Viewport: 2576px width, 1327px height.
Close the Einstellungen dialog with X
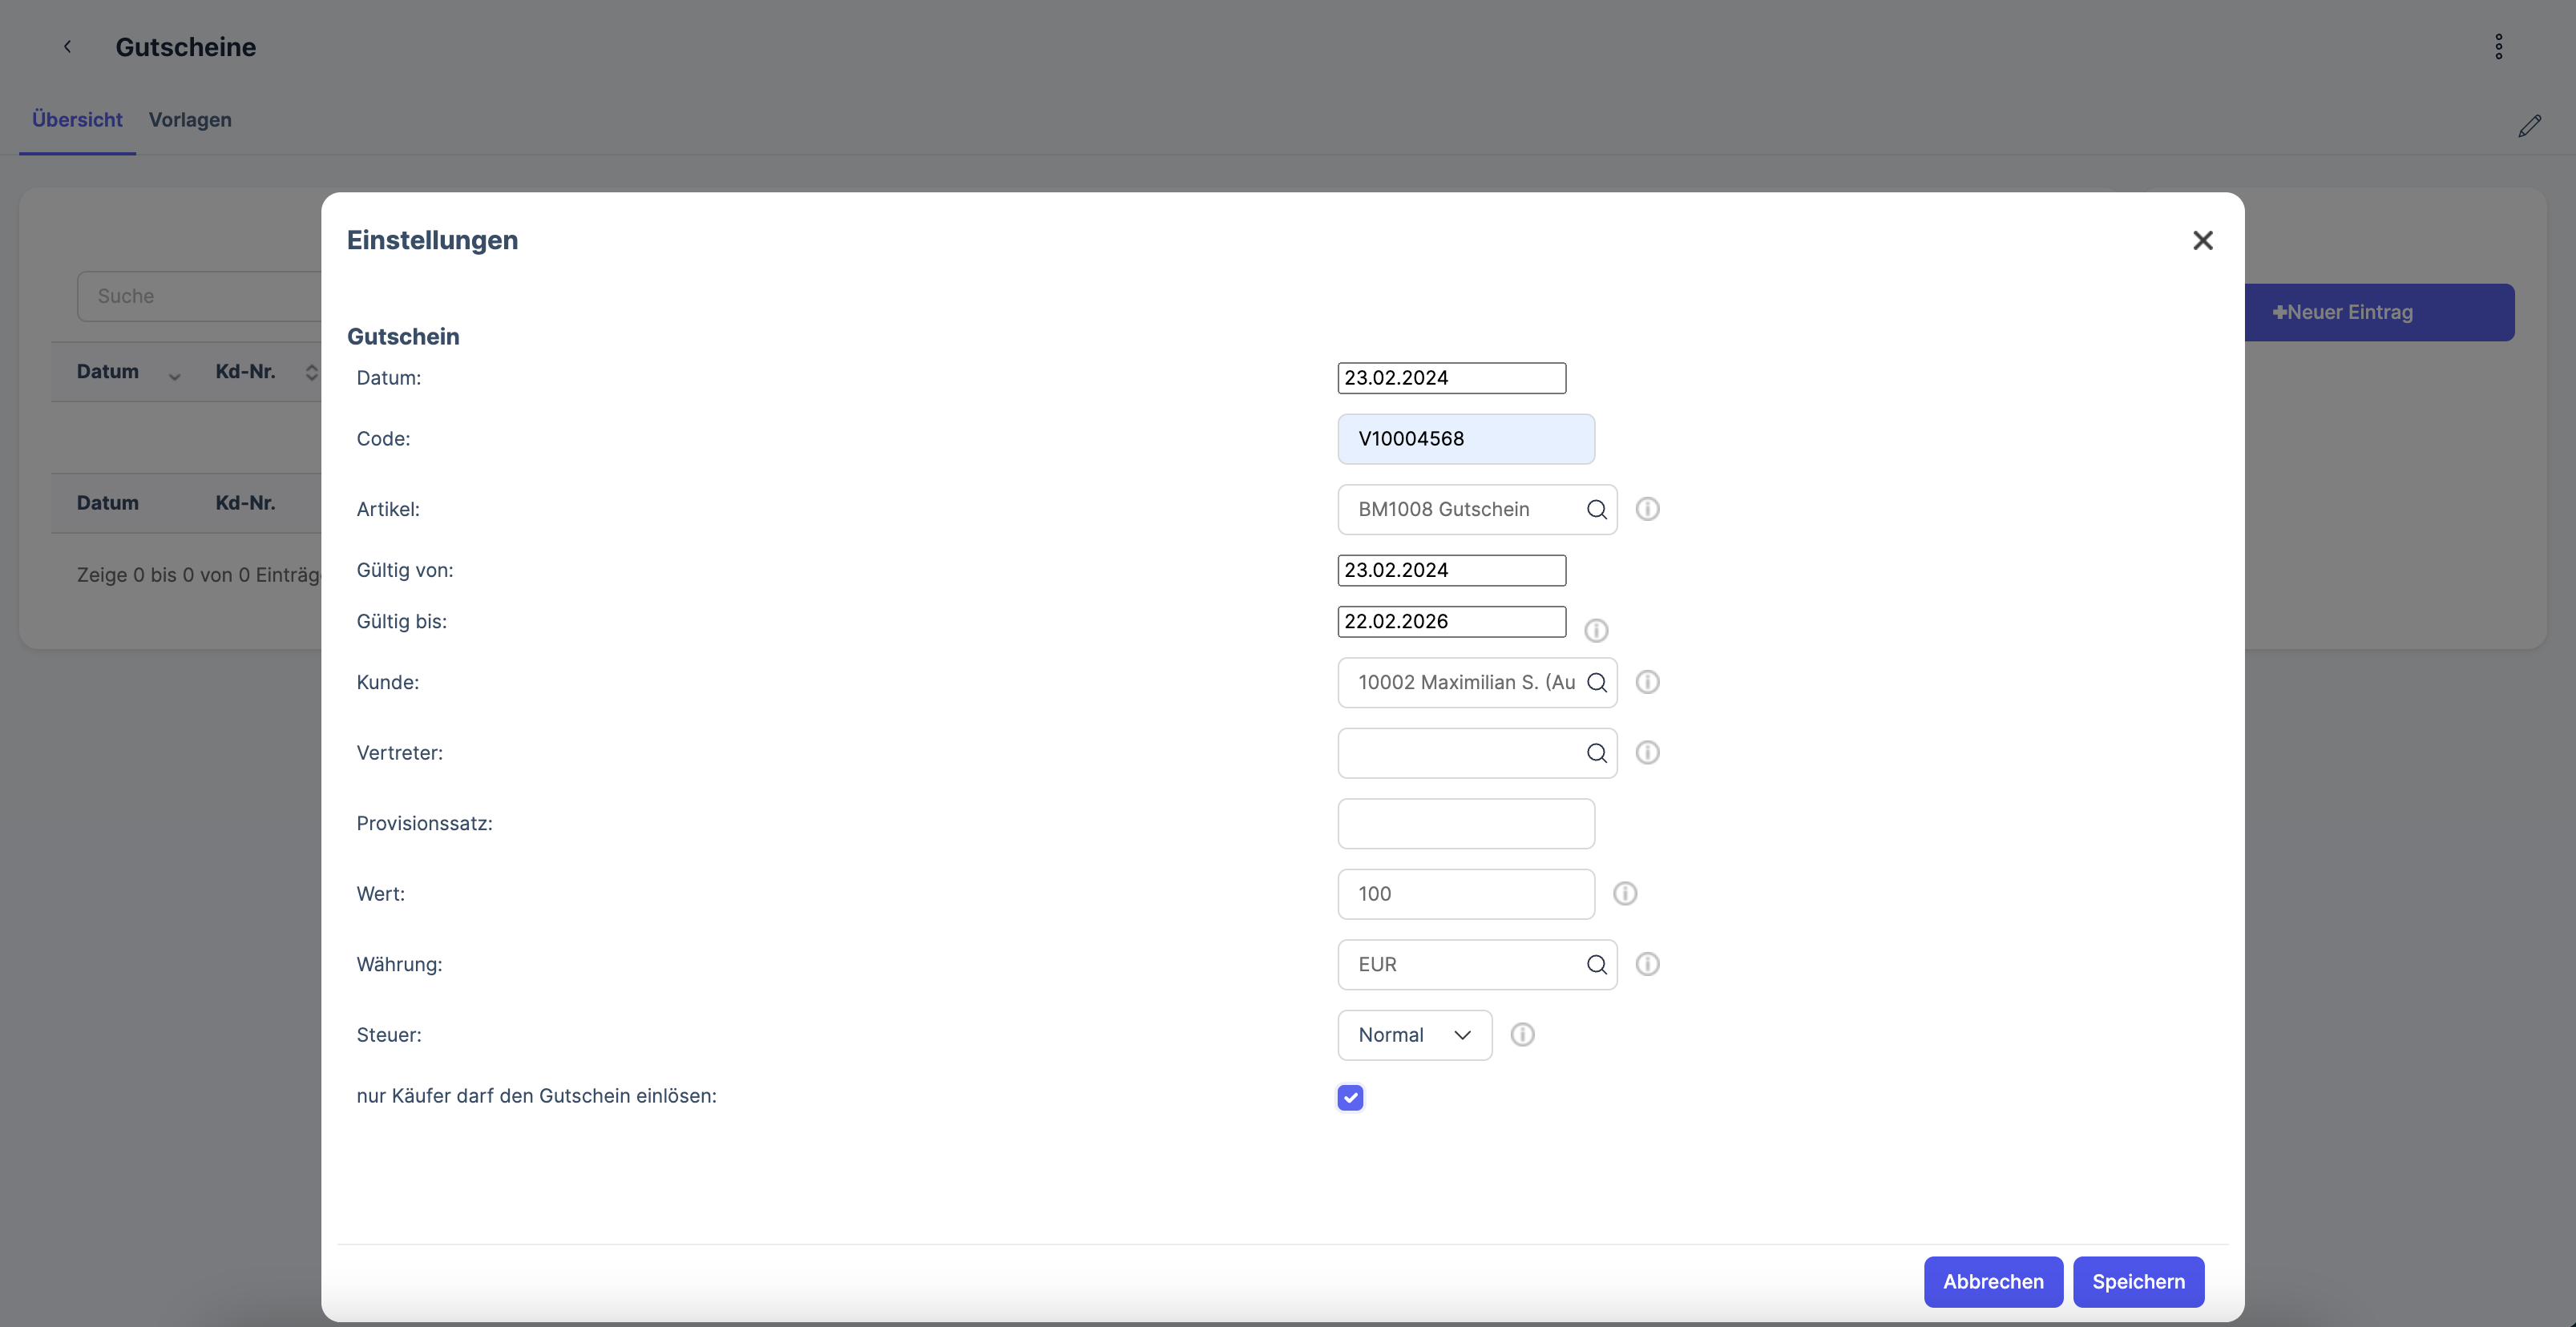tap(2202, 240)
